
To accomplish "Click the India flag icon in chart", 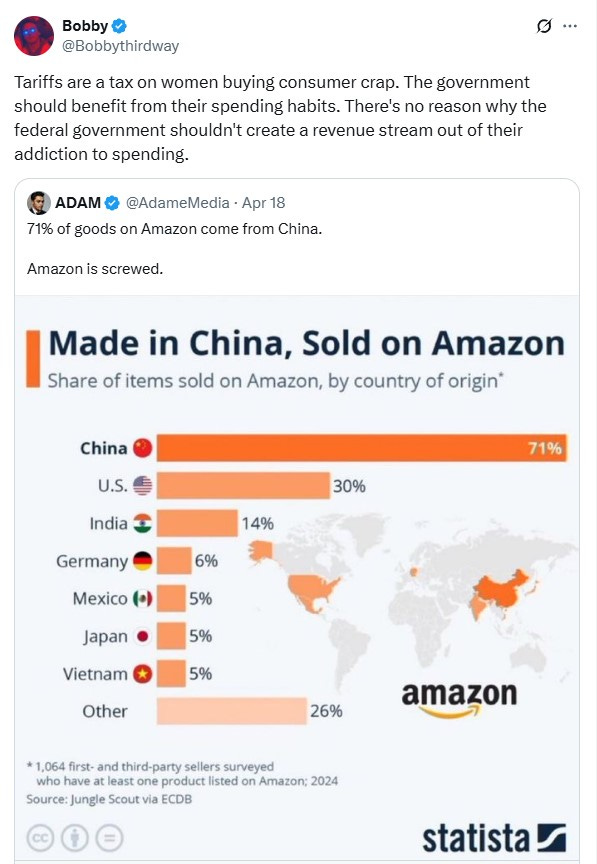I will (143, 523).
